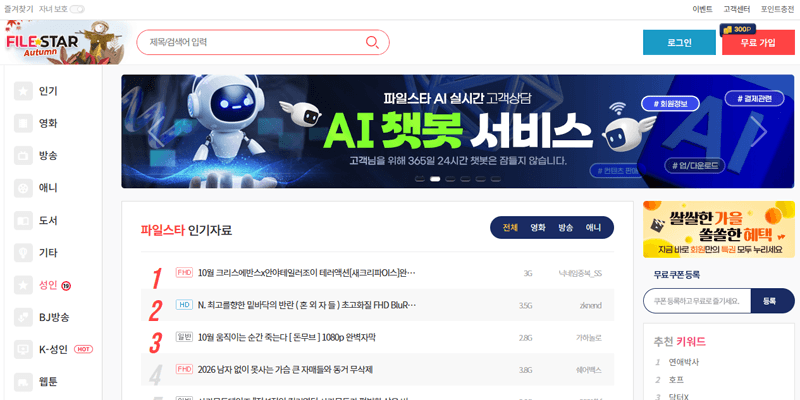Click the 3.8G size on rank 4 row
This screenshot has height=400, width=800.
coord(526,370)
